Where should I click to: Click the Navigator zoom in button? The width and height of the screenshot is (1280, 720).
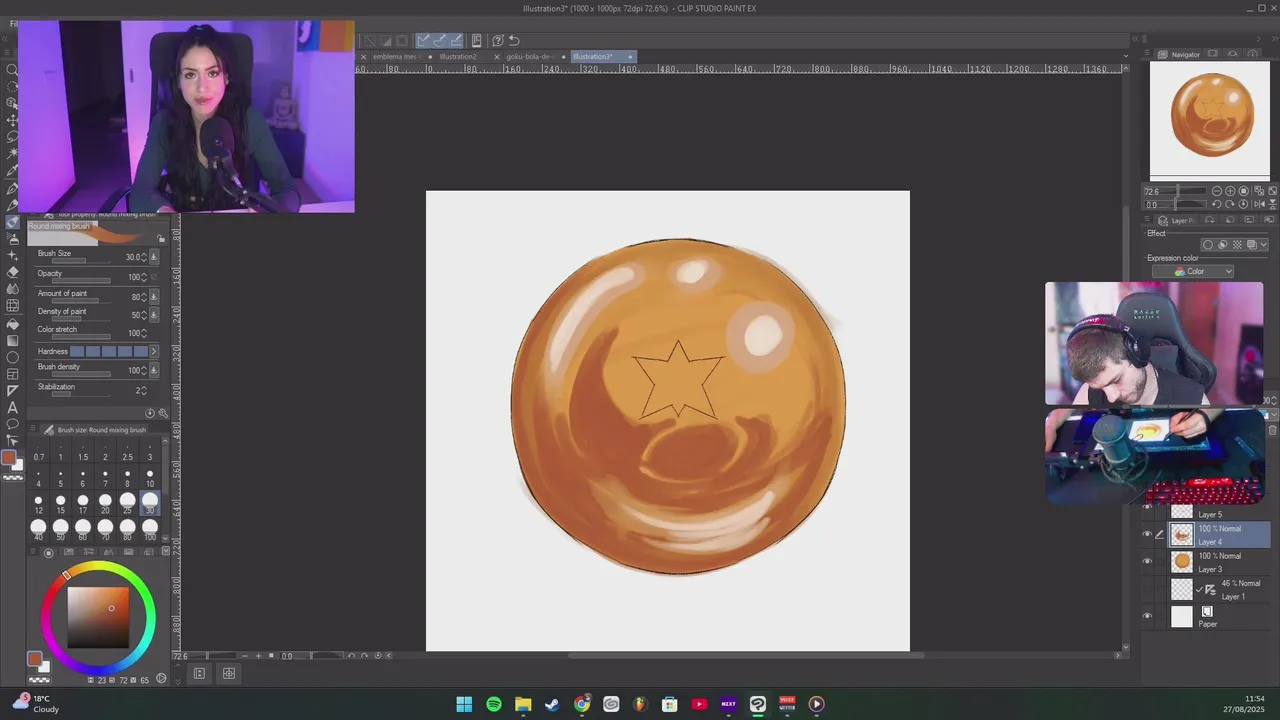click(1230, 191)
